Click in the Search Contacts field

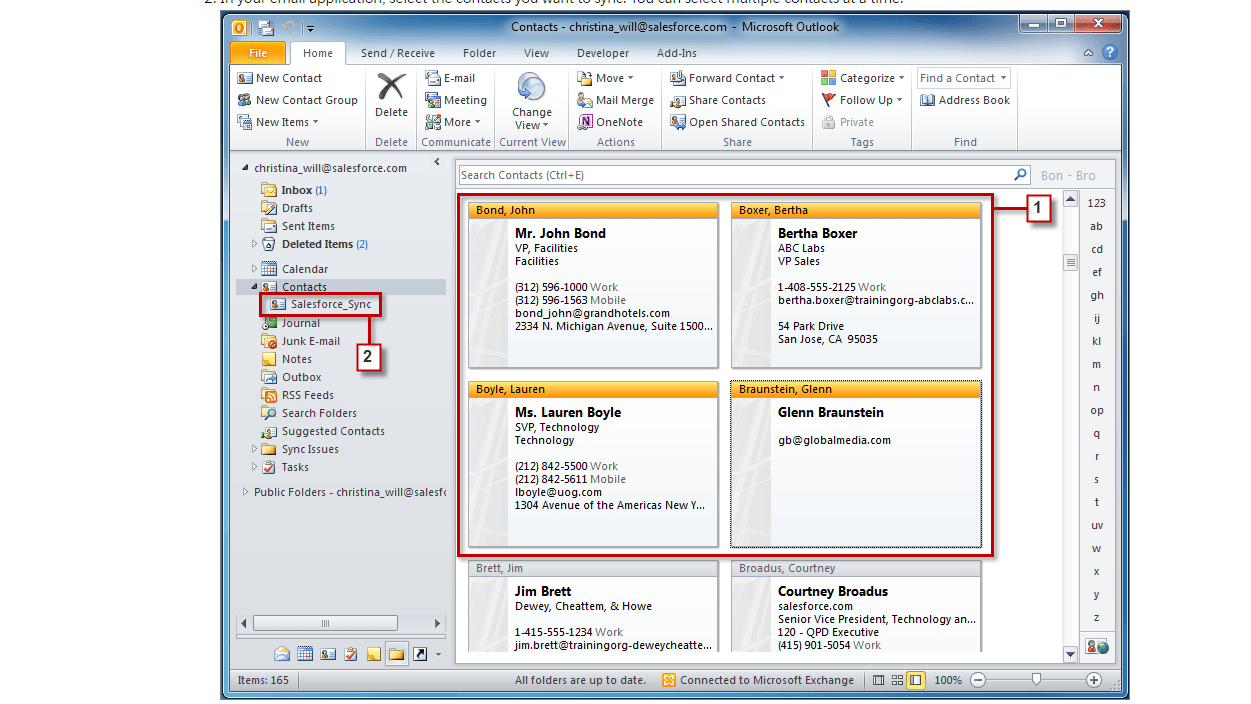point(735,175)
